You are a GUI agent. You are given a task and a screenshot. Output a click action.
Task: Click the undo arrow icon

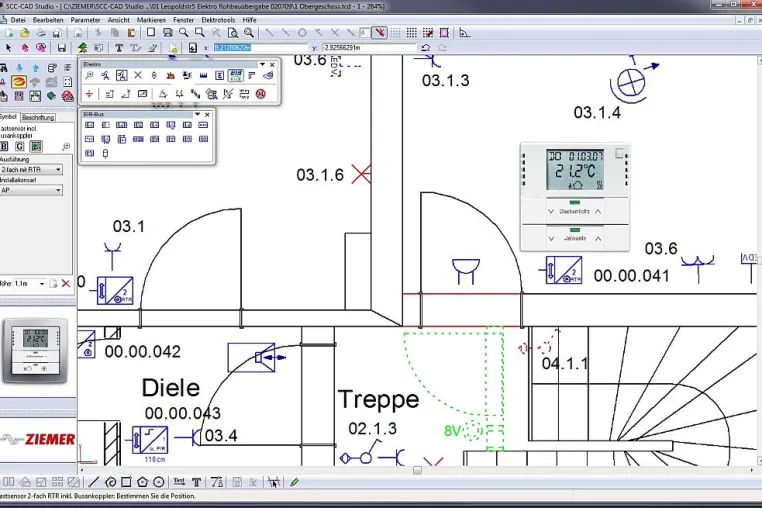[x=426, y=48]
